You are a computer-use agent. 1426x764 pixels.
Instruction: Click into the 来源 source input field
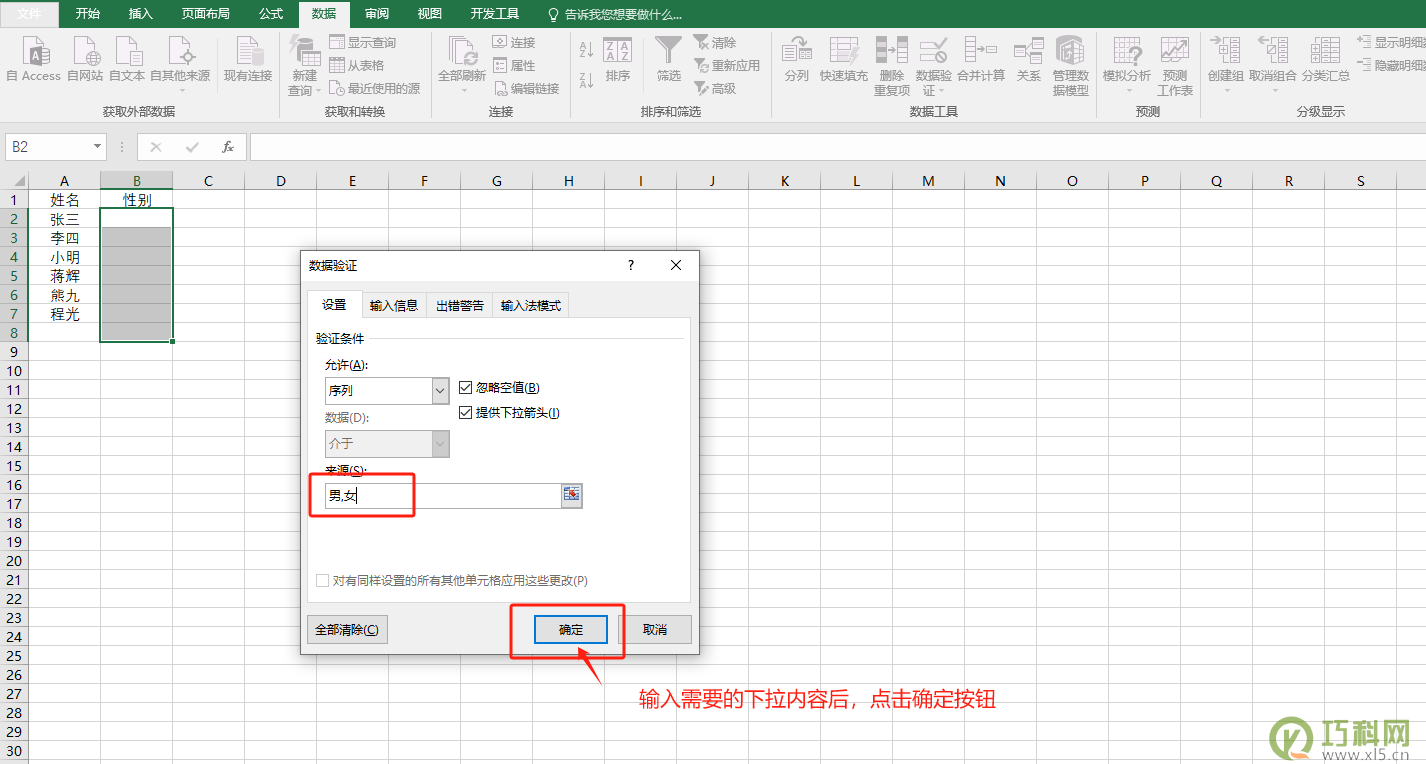click(x=443, y=495)
